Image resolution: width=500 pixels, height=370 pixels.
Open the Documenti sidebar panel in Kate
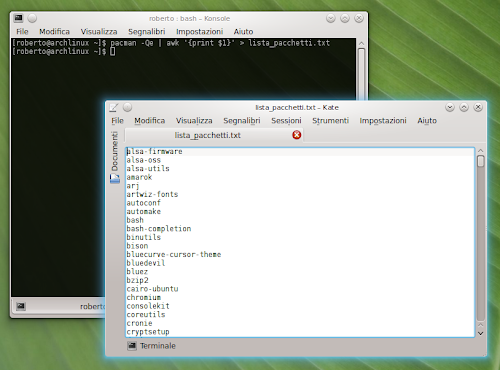pyautogui.click(x=114, y=151)
